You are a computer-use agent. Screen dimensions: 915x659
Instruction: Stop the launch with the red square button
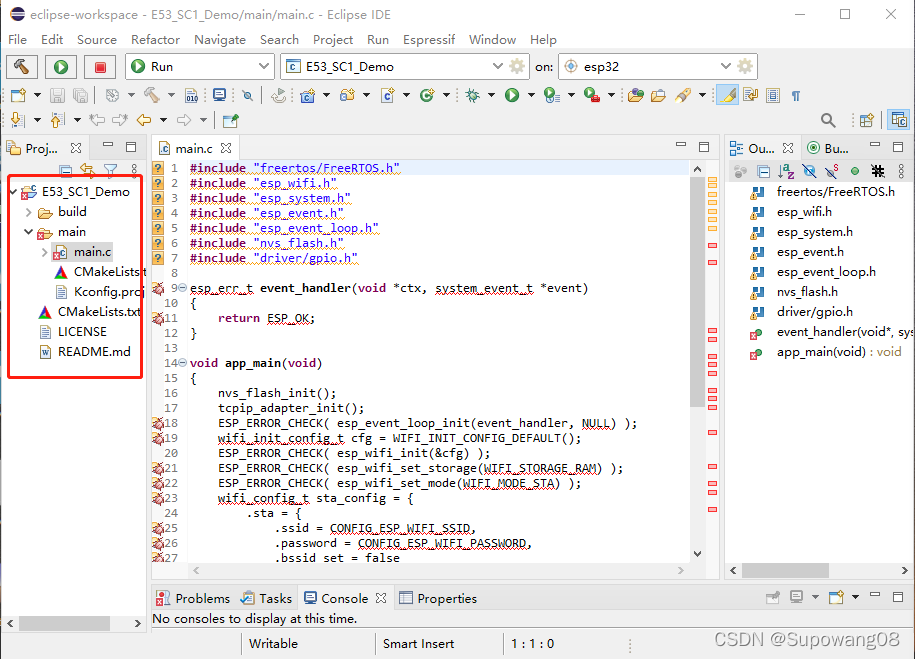(100, 67)
